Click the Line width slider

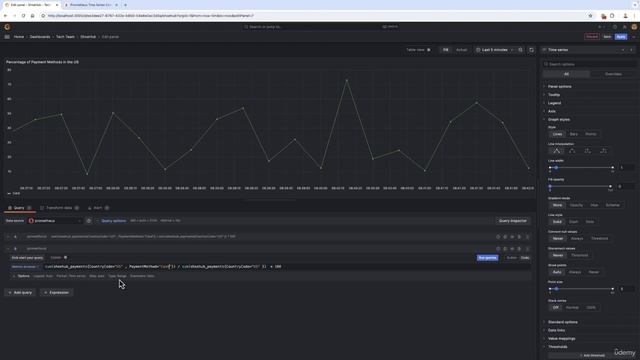pyautogui.click(x=581, y=168)
